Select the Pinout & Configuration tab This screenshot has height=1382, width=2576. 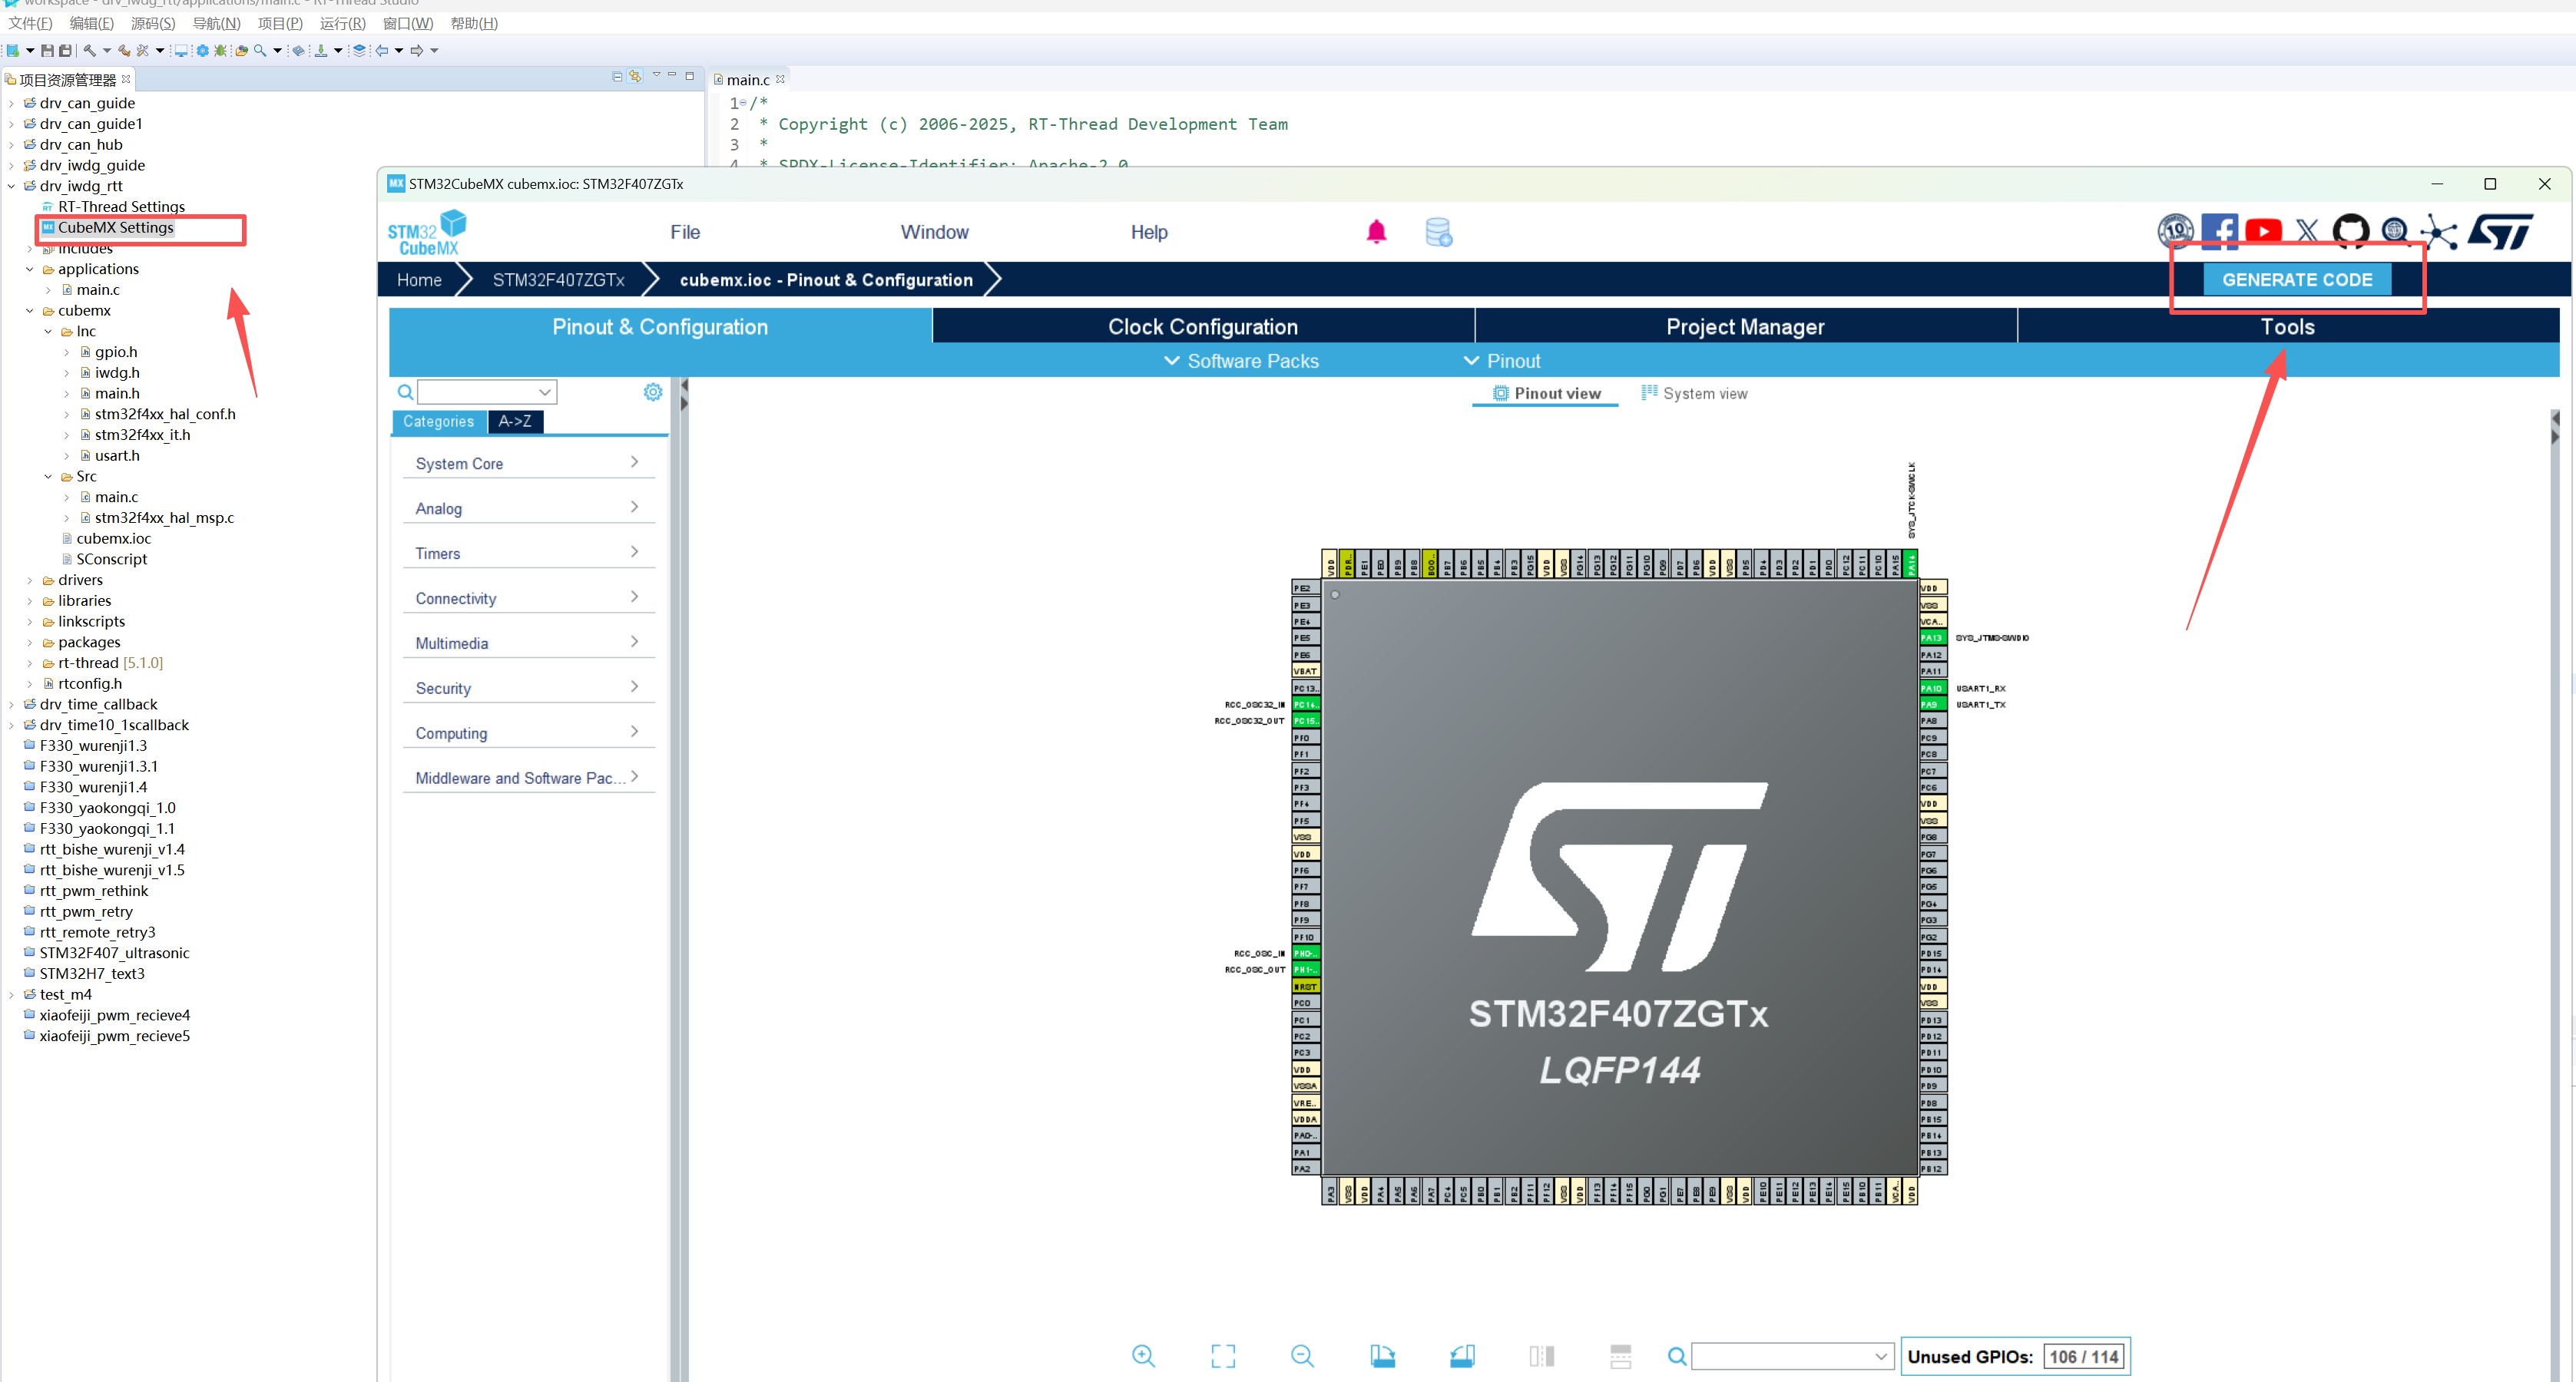[x=660, y=327]
